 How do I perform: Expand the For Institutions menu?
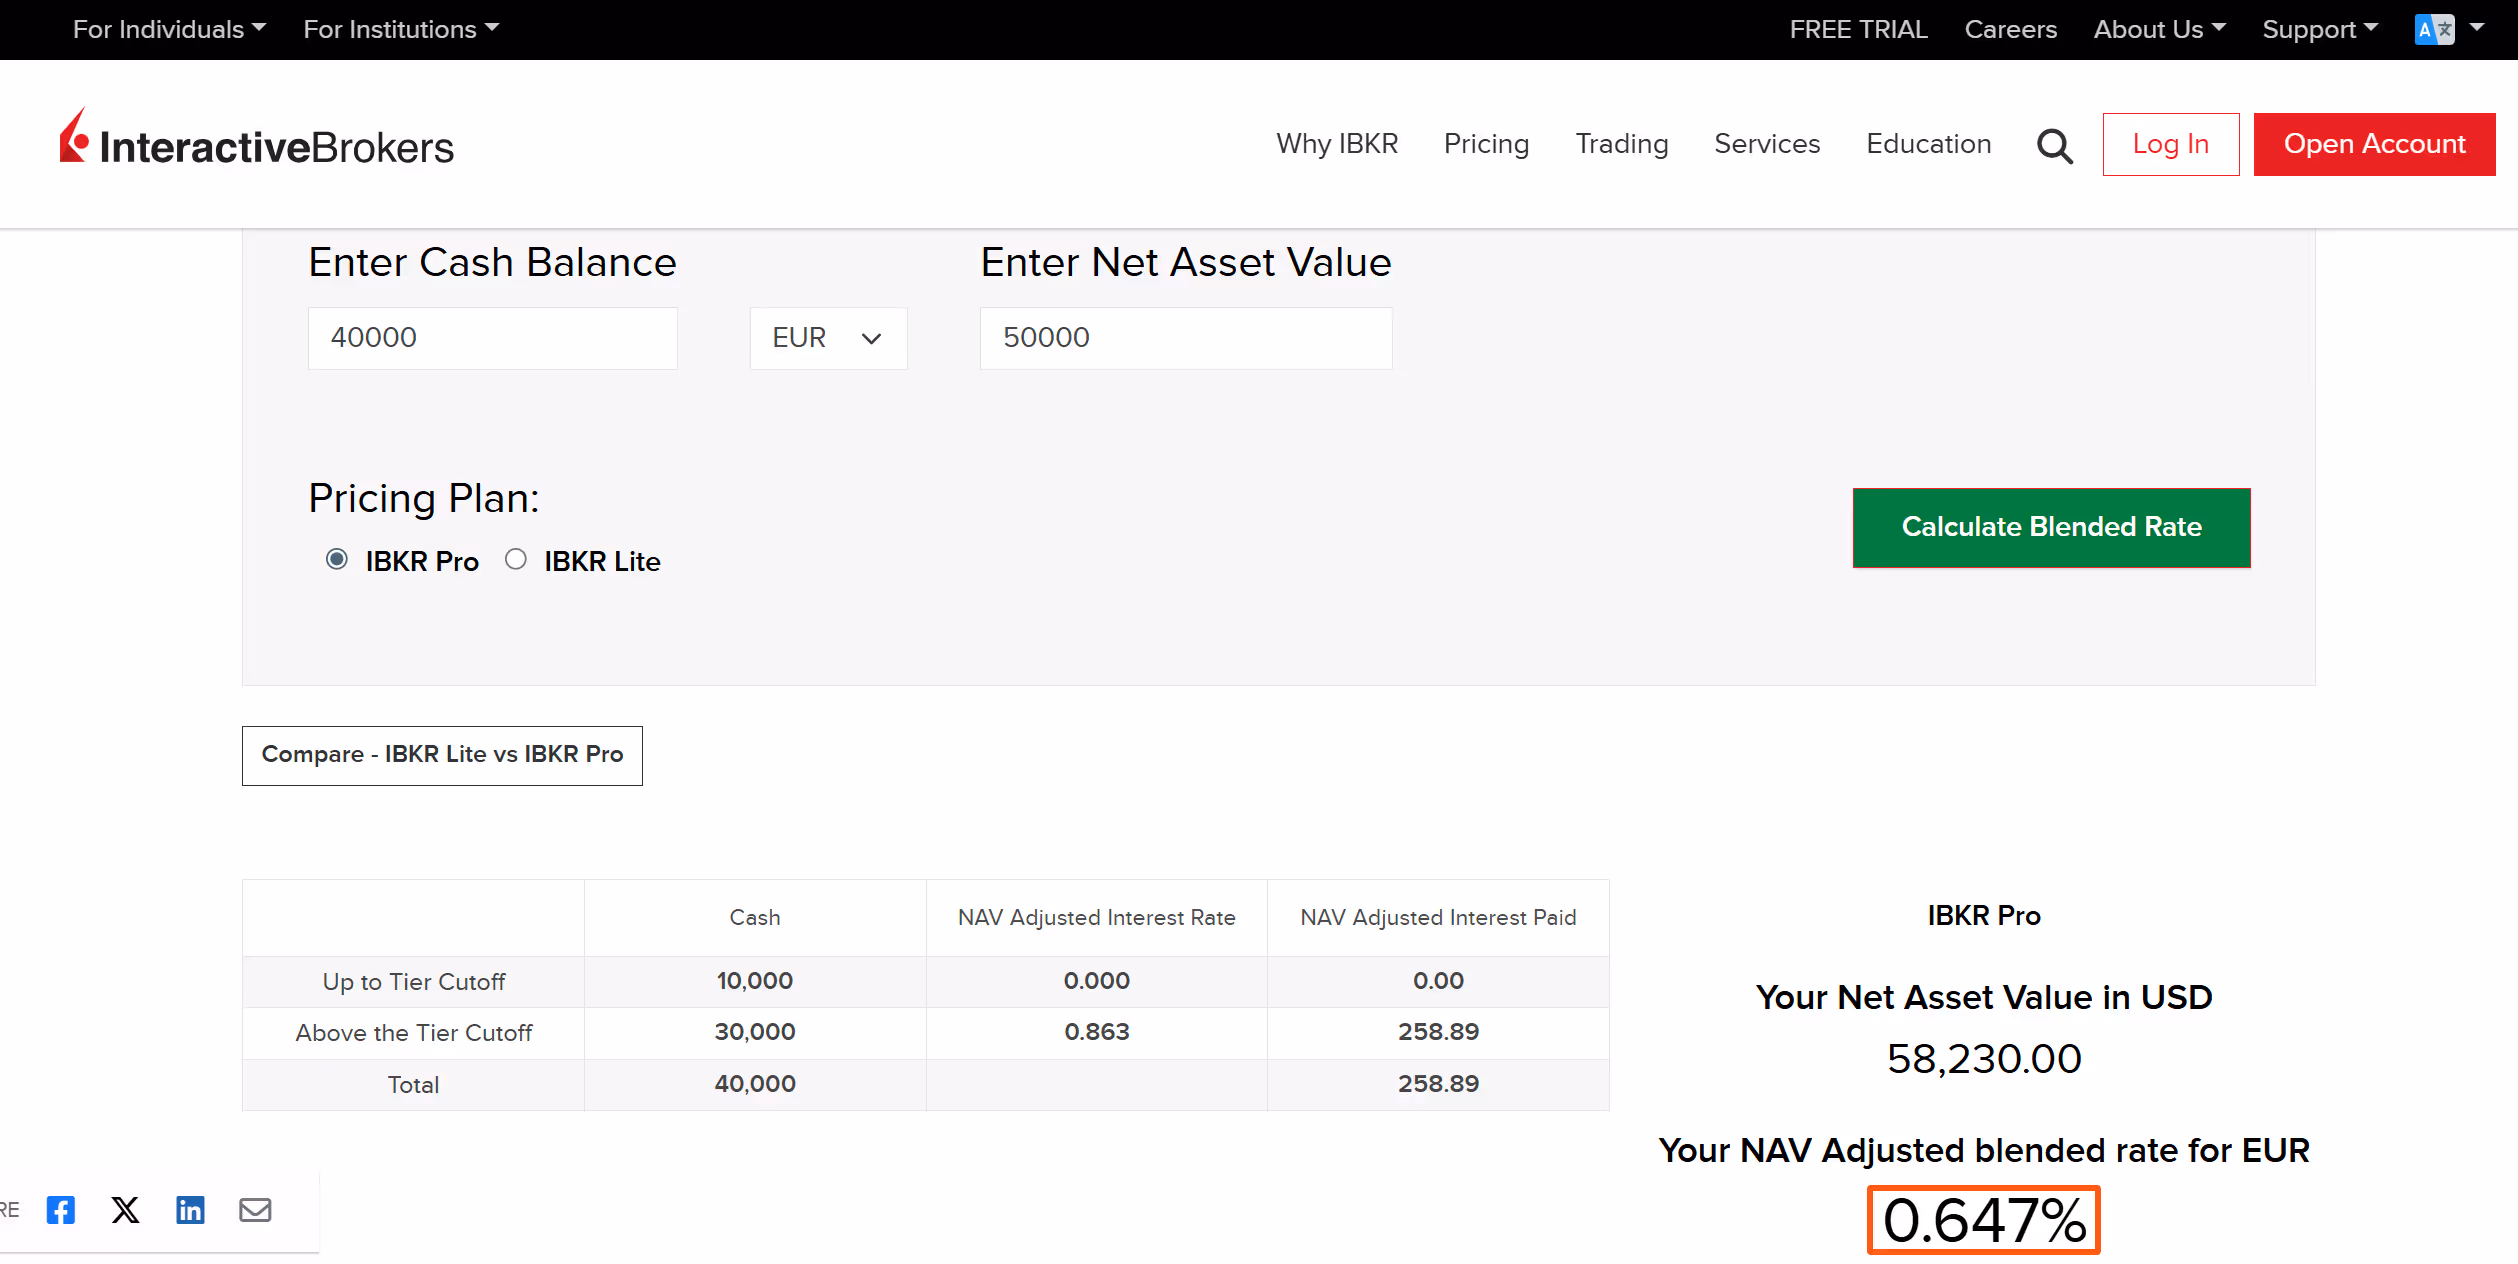[x=401, y=29]
